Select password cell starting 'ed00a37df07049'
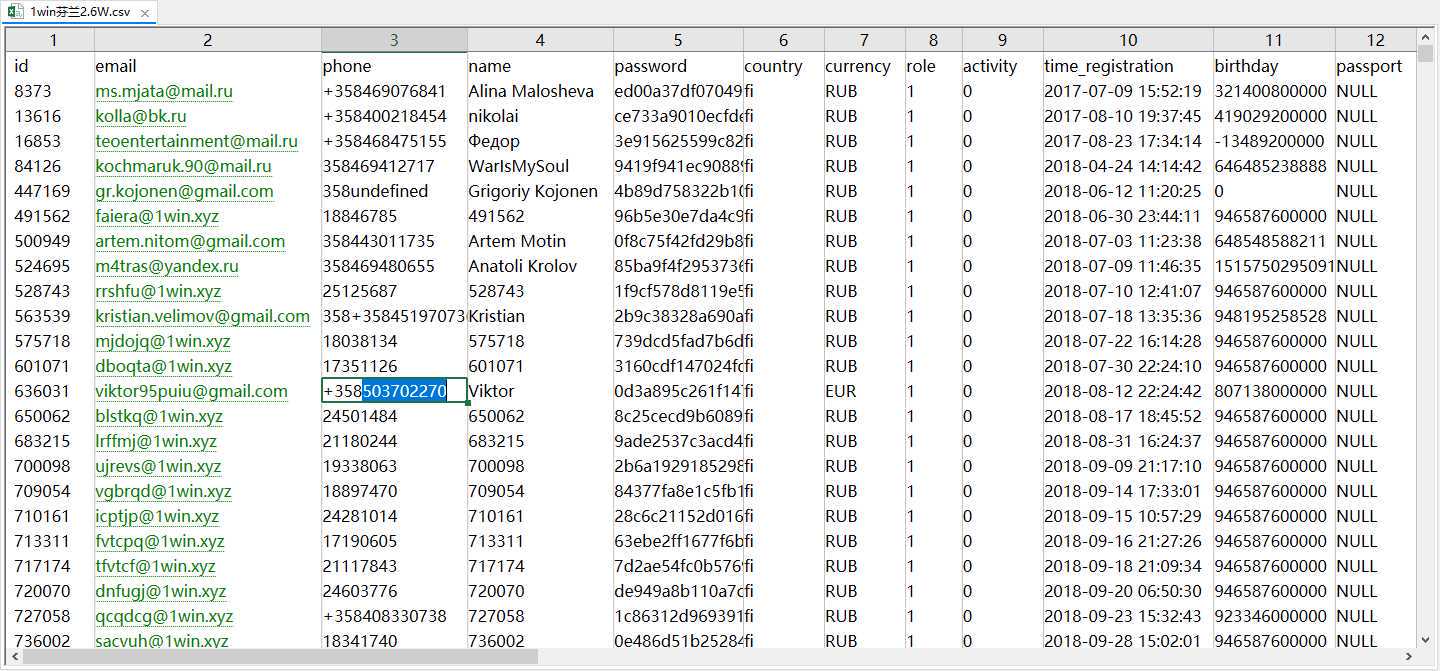The height and width of the screenshot is (671, 1440). click(x=678, y=91)
